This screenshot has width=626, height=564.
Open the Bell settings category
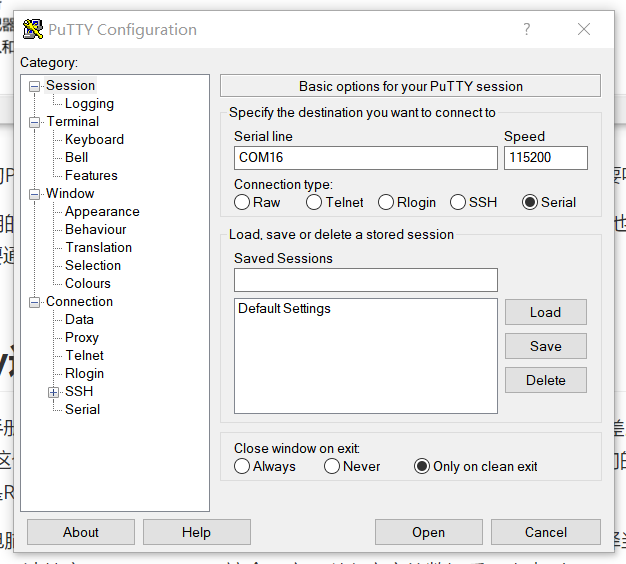76,157
